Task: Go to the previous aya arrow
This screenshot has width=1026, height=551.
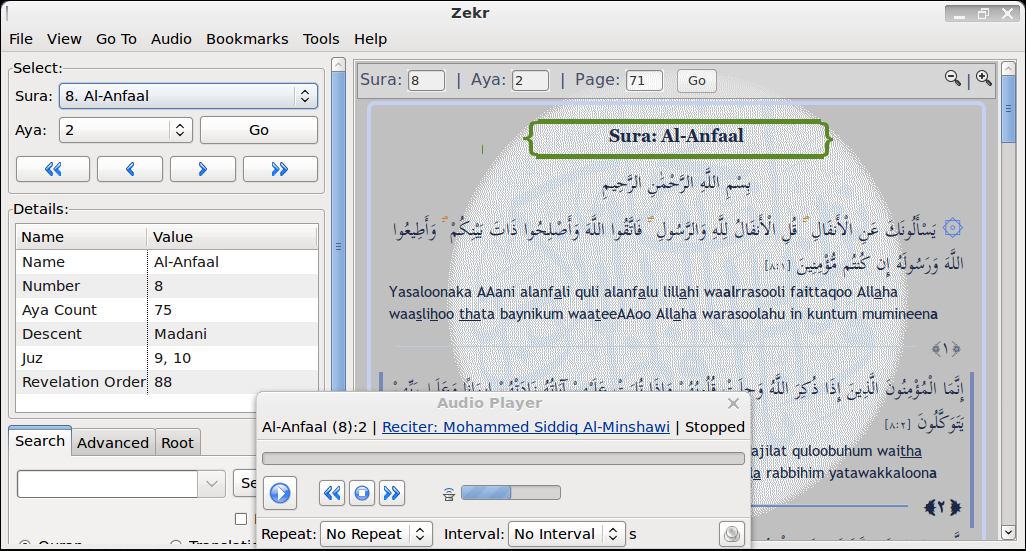Action: (x=130, y=169)
